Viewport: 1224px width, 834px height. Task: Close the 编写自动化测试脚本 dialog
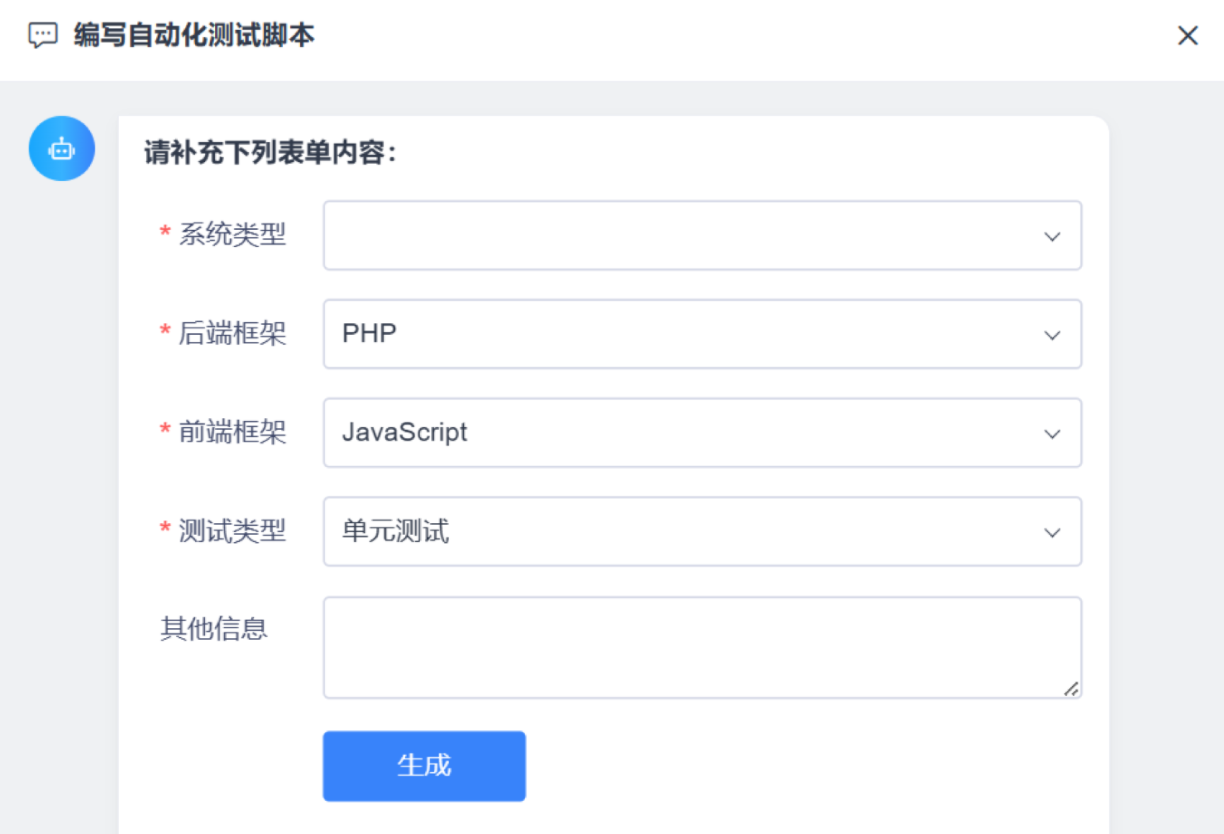coord(1187,37)
